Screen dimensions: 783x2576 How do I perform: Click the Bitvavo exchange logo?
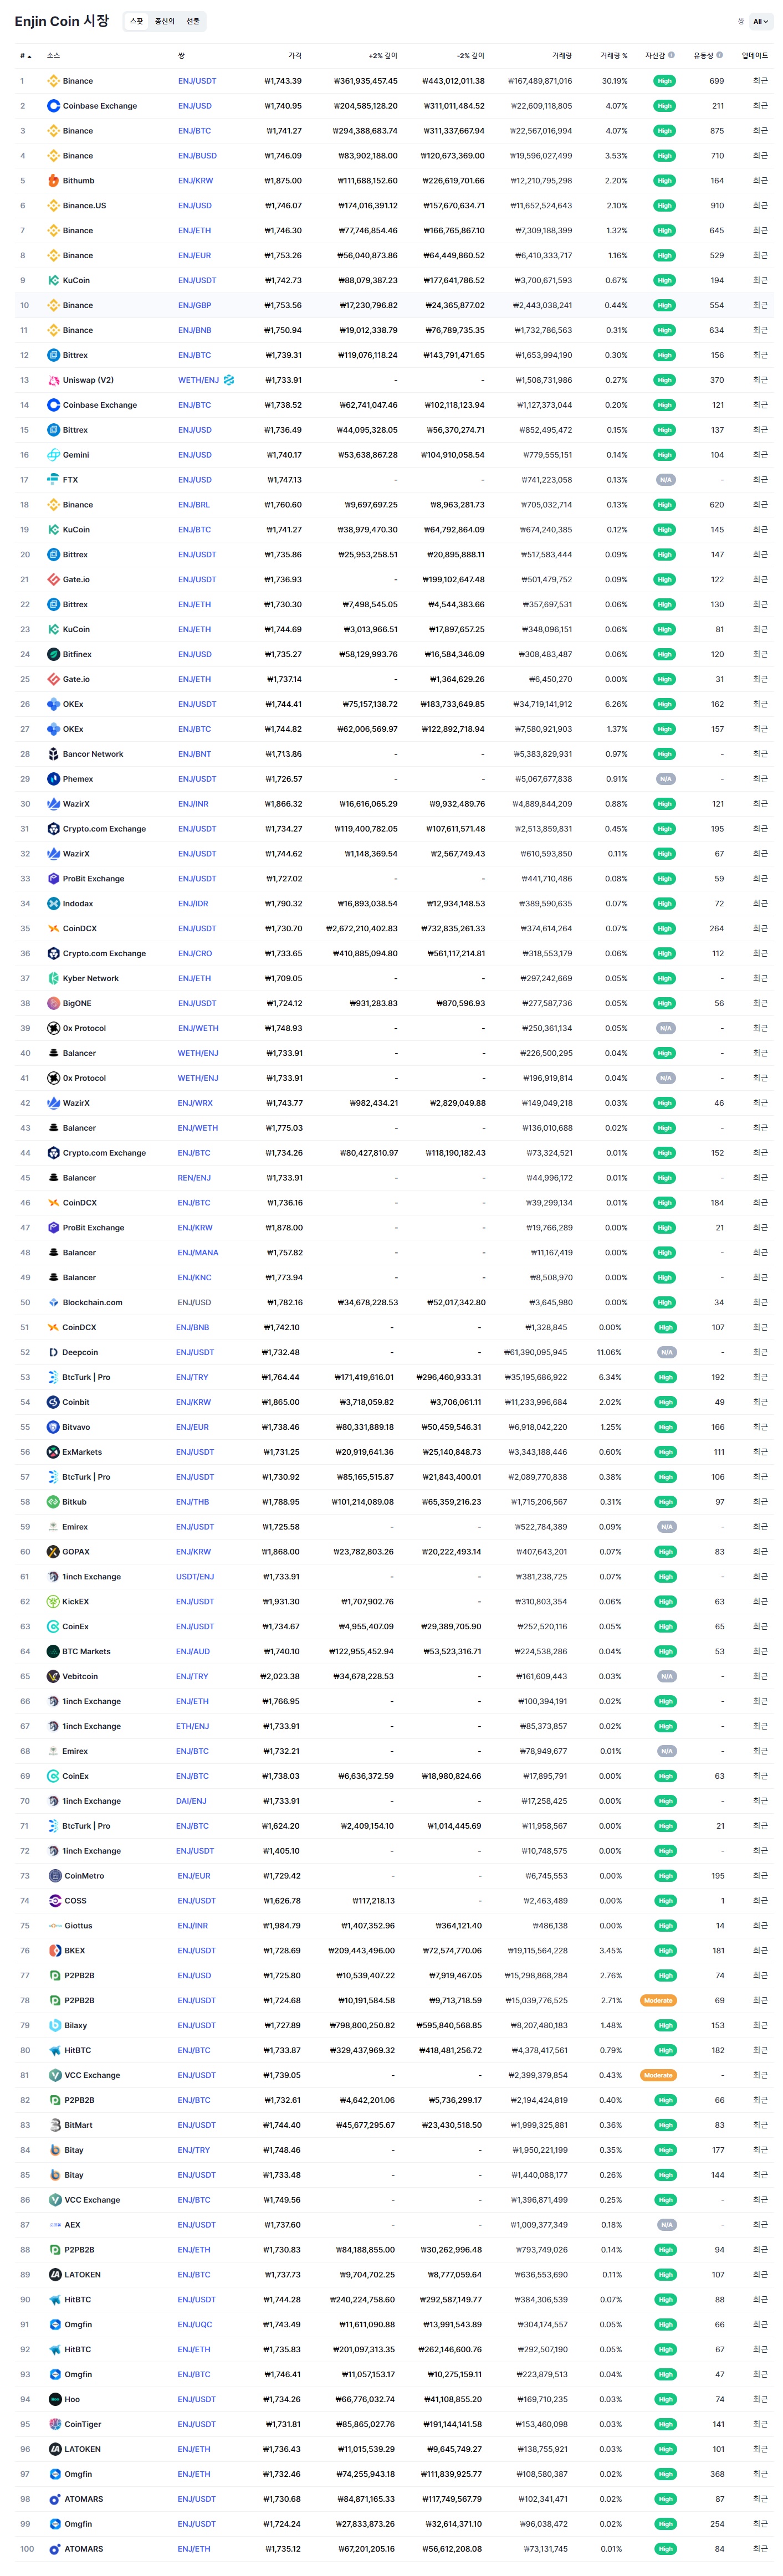tap(53, 1427)
